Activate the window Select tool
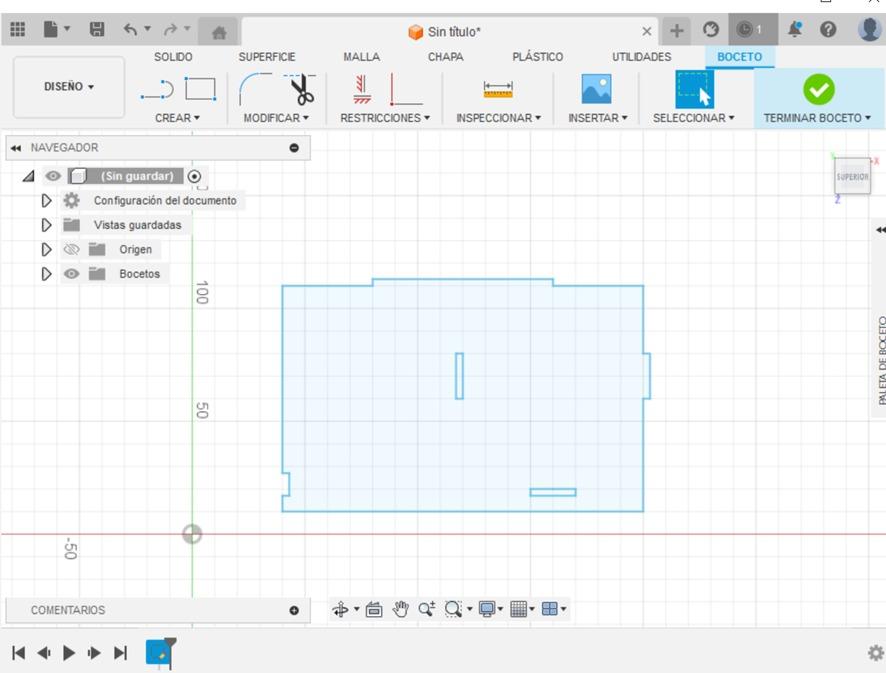 (x=694, y=89)
